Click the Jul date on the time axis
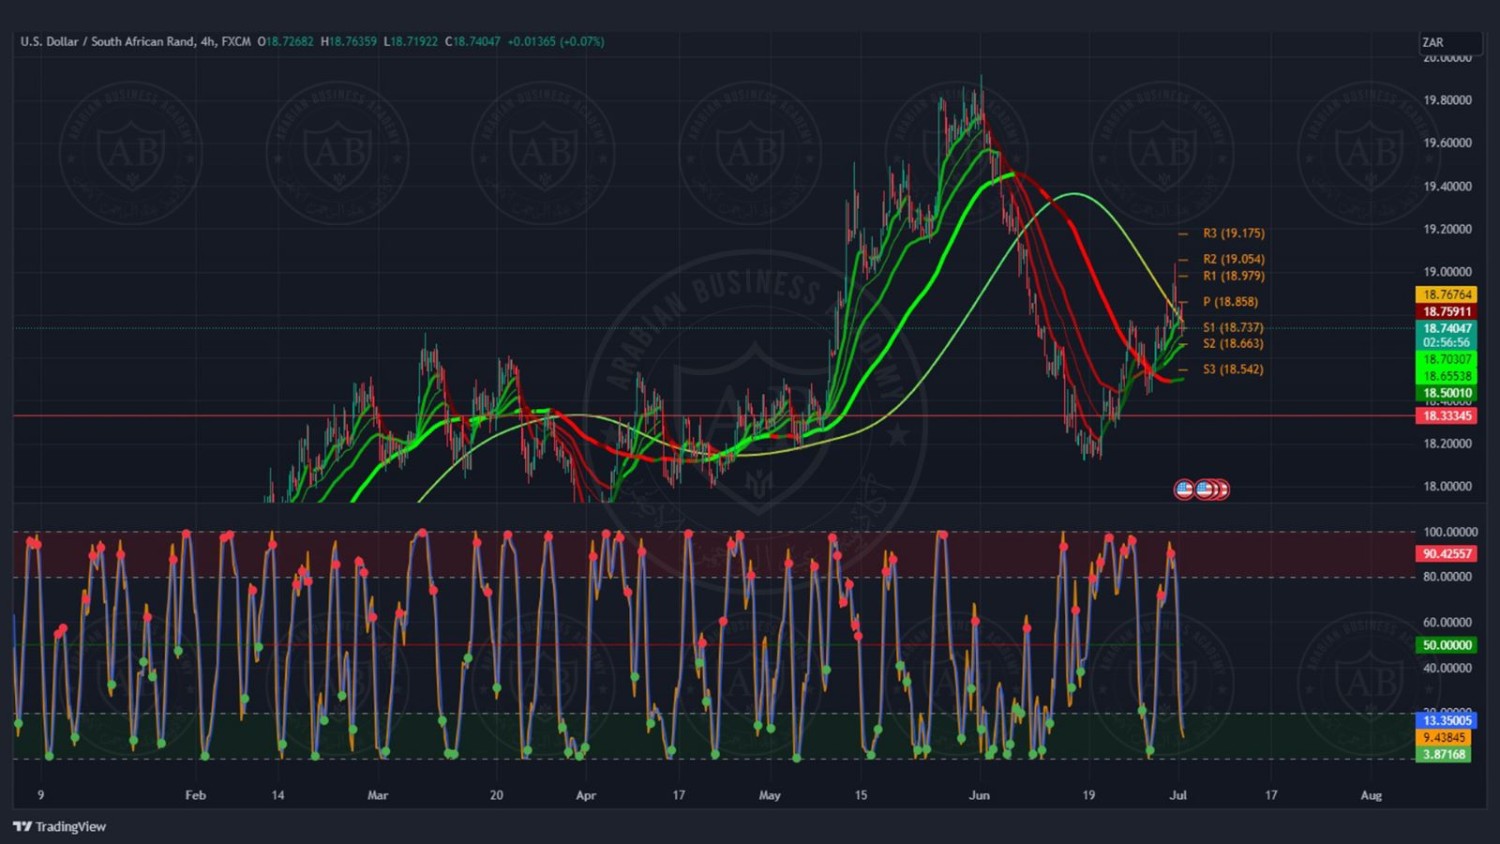Image resolution: width=1500 pixels, height=844 pixels. pyautogui.click(x=1178, y=795)
